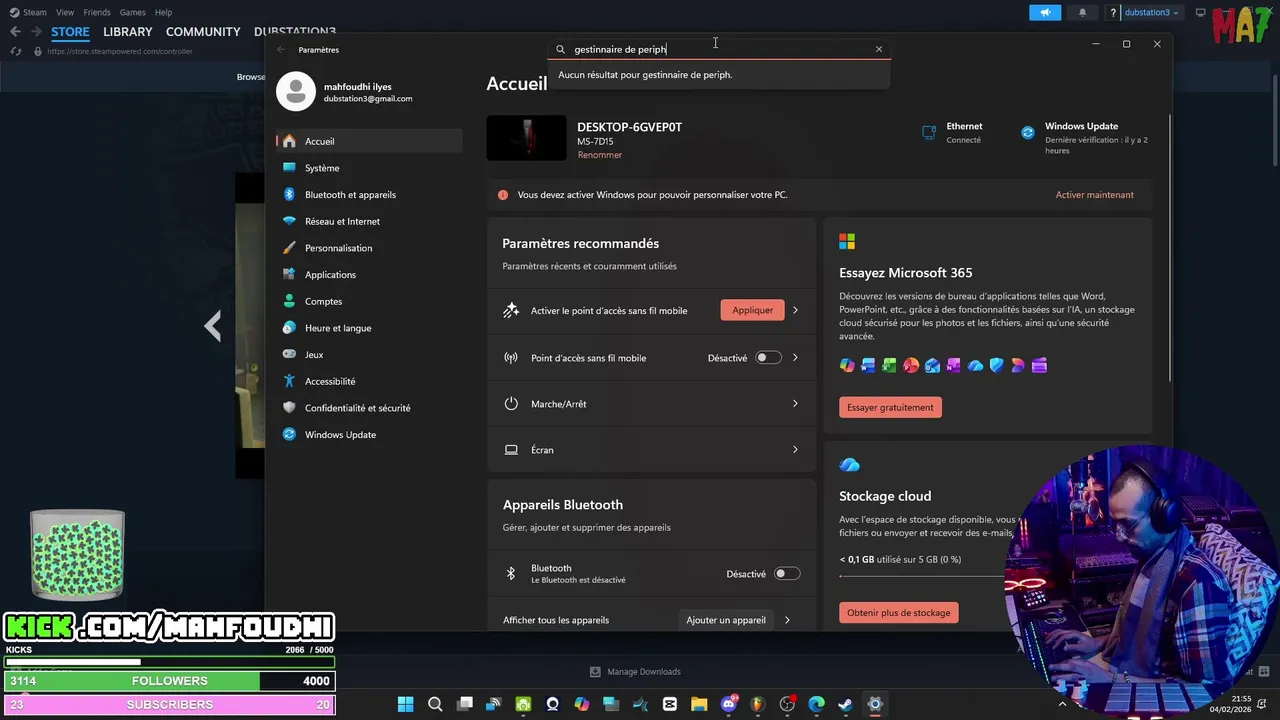1280x720 pixels.
Task: Open Personnalisation settings category
Action: pyautogui.click(x=369, y=248)
